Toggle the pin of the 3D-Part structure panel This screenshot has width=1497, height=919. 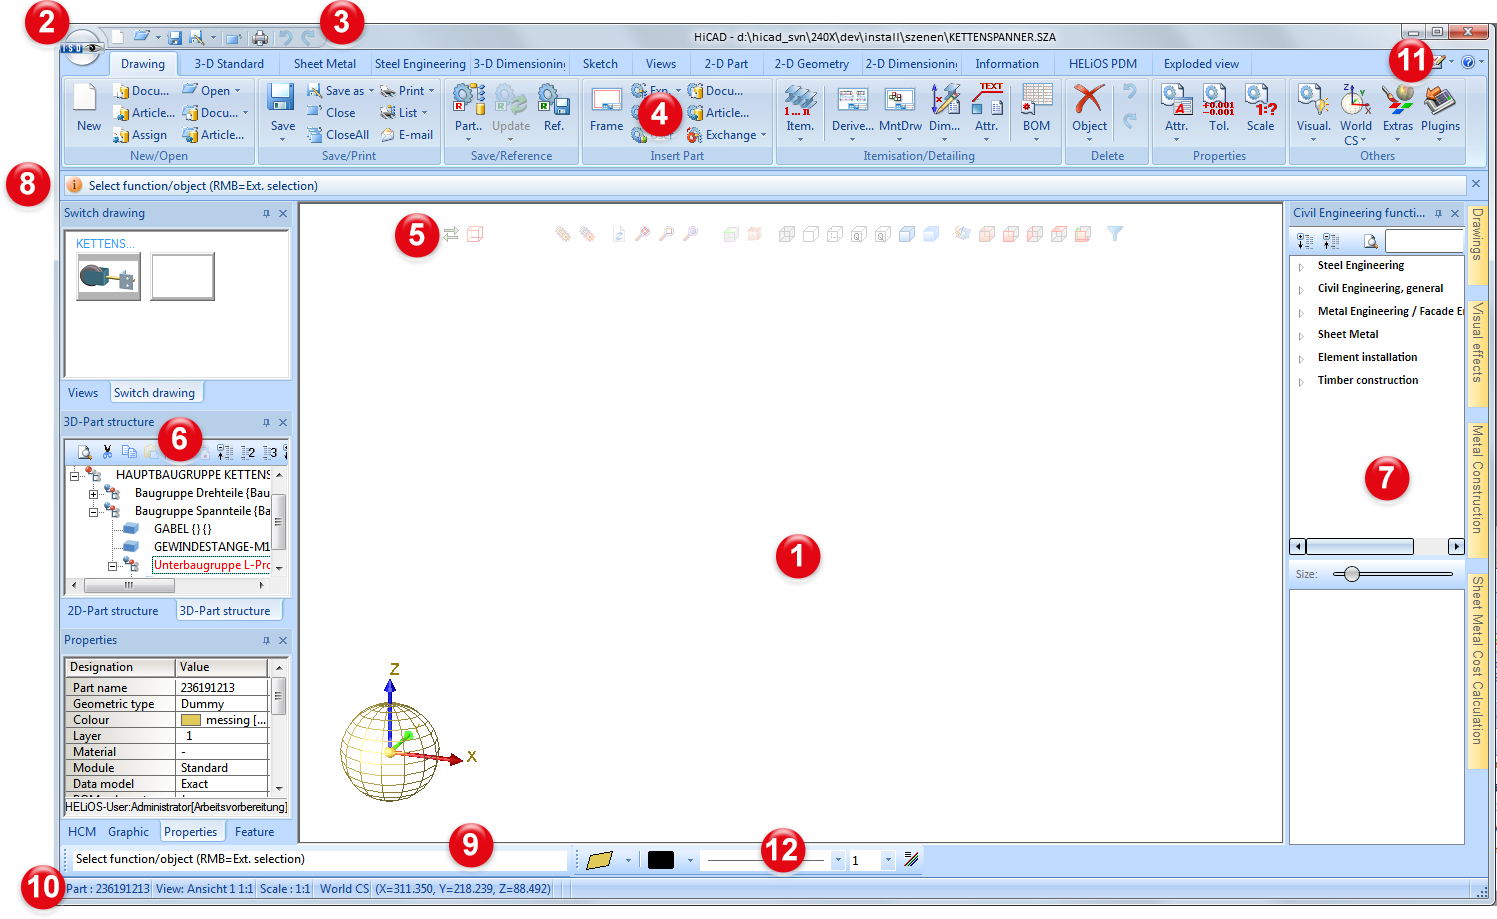tap(266, 422)
